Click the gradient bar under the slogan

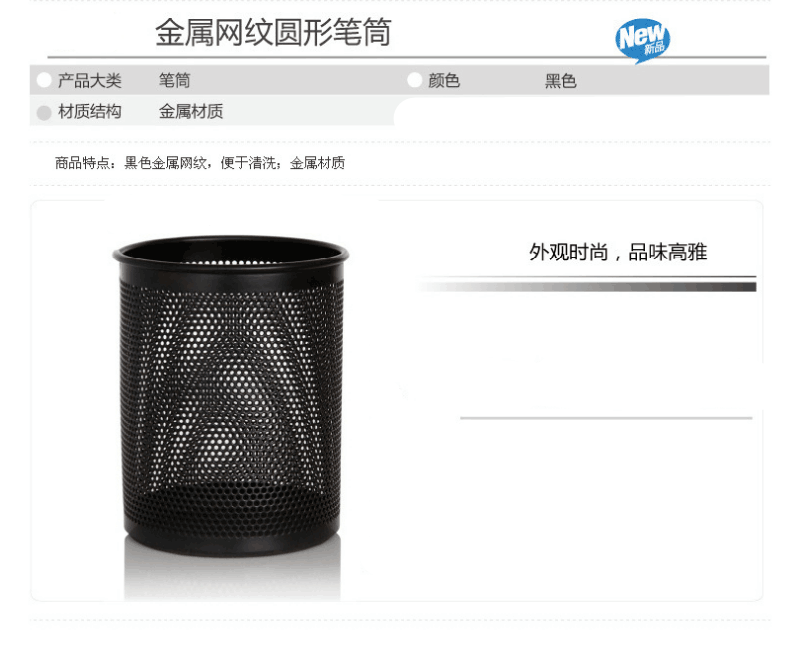tap(586, 287)
